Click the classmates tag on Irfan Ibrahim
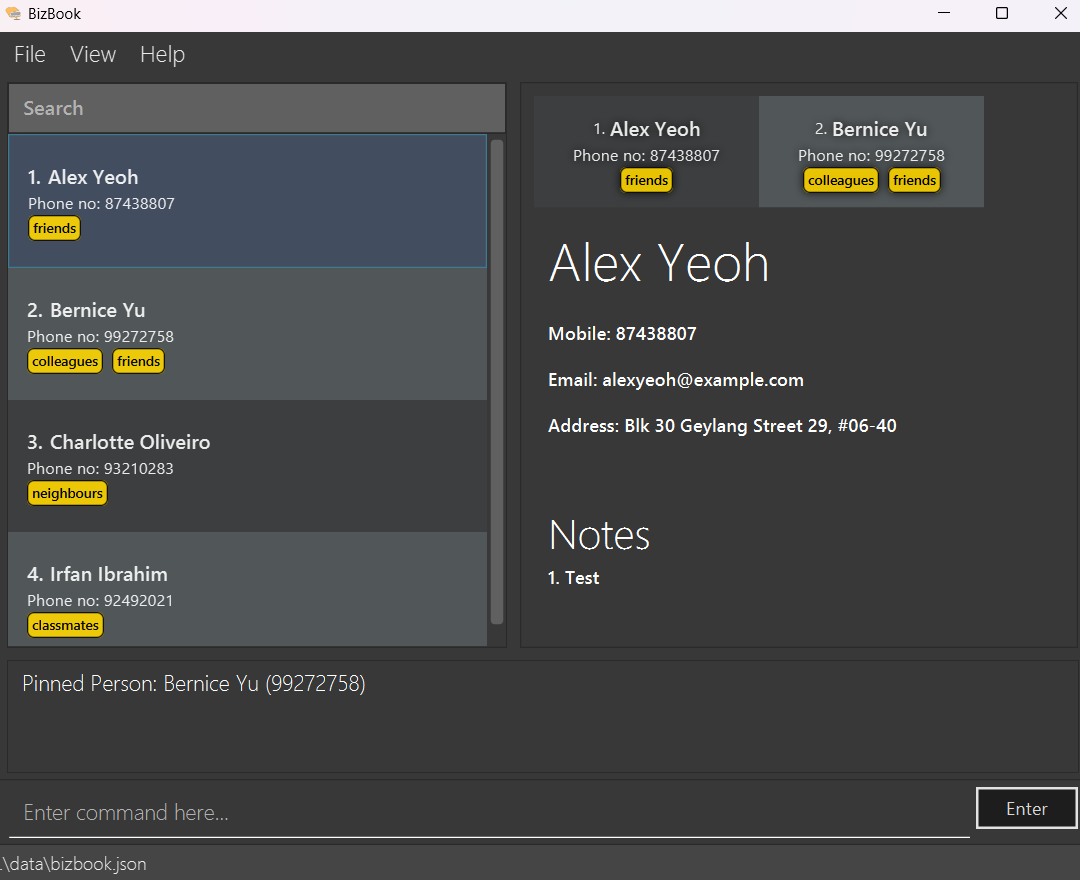Screen dimensions: 1080x880 [x=65, y=626]
